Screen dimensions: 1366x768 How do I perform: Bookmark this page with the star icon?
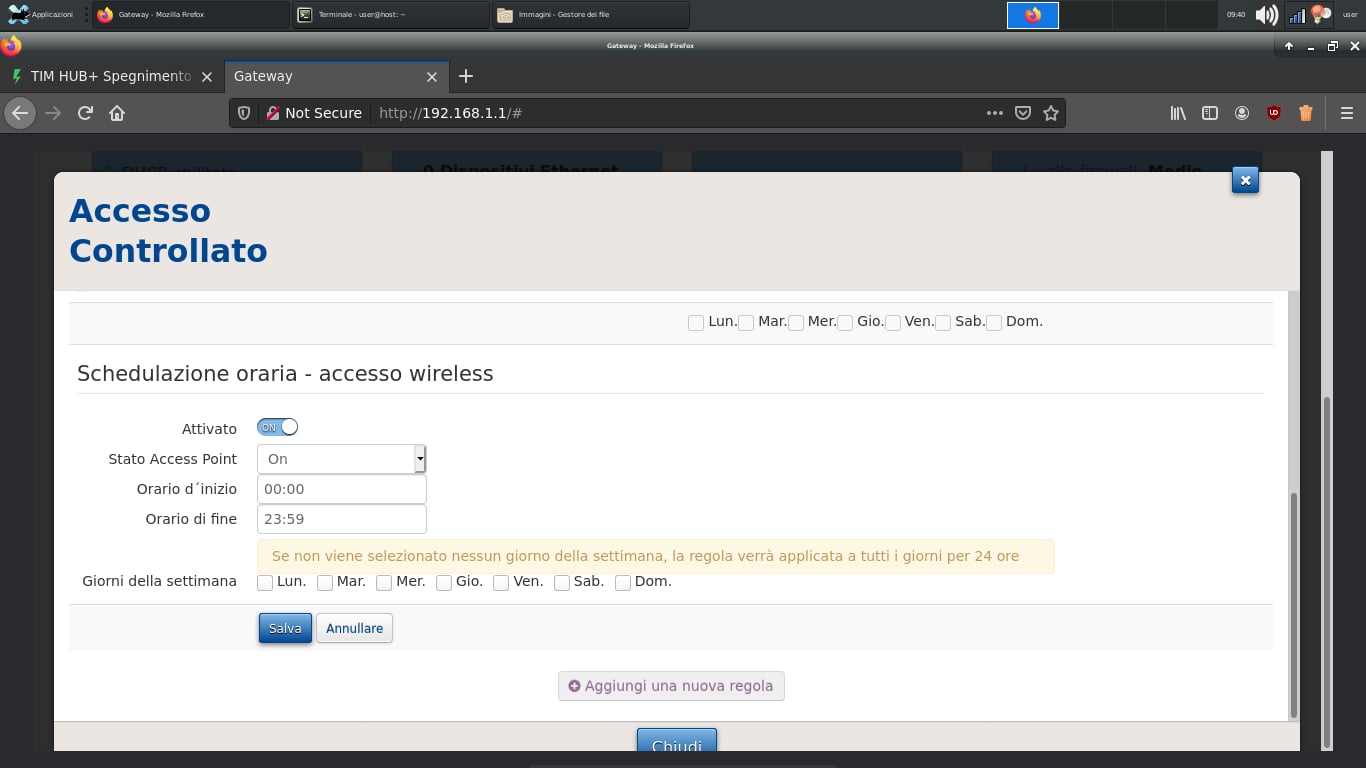click(x=1050, y=113)
